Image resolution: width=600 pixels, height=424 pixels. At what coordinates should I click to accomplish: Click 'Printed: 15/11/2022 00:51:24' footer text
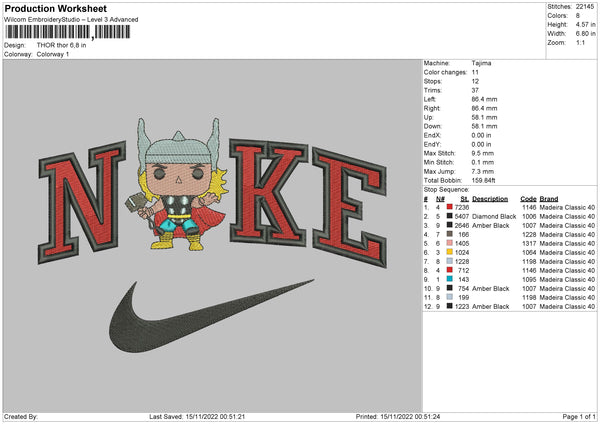[398, 417]
